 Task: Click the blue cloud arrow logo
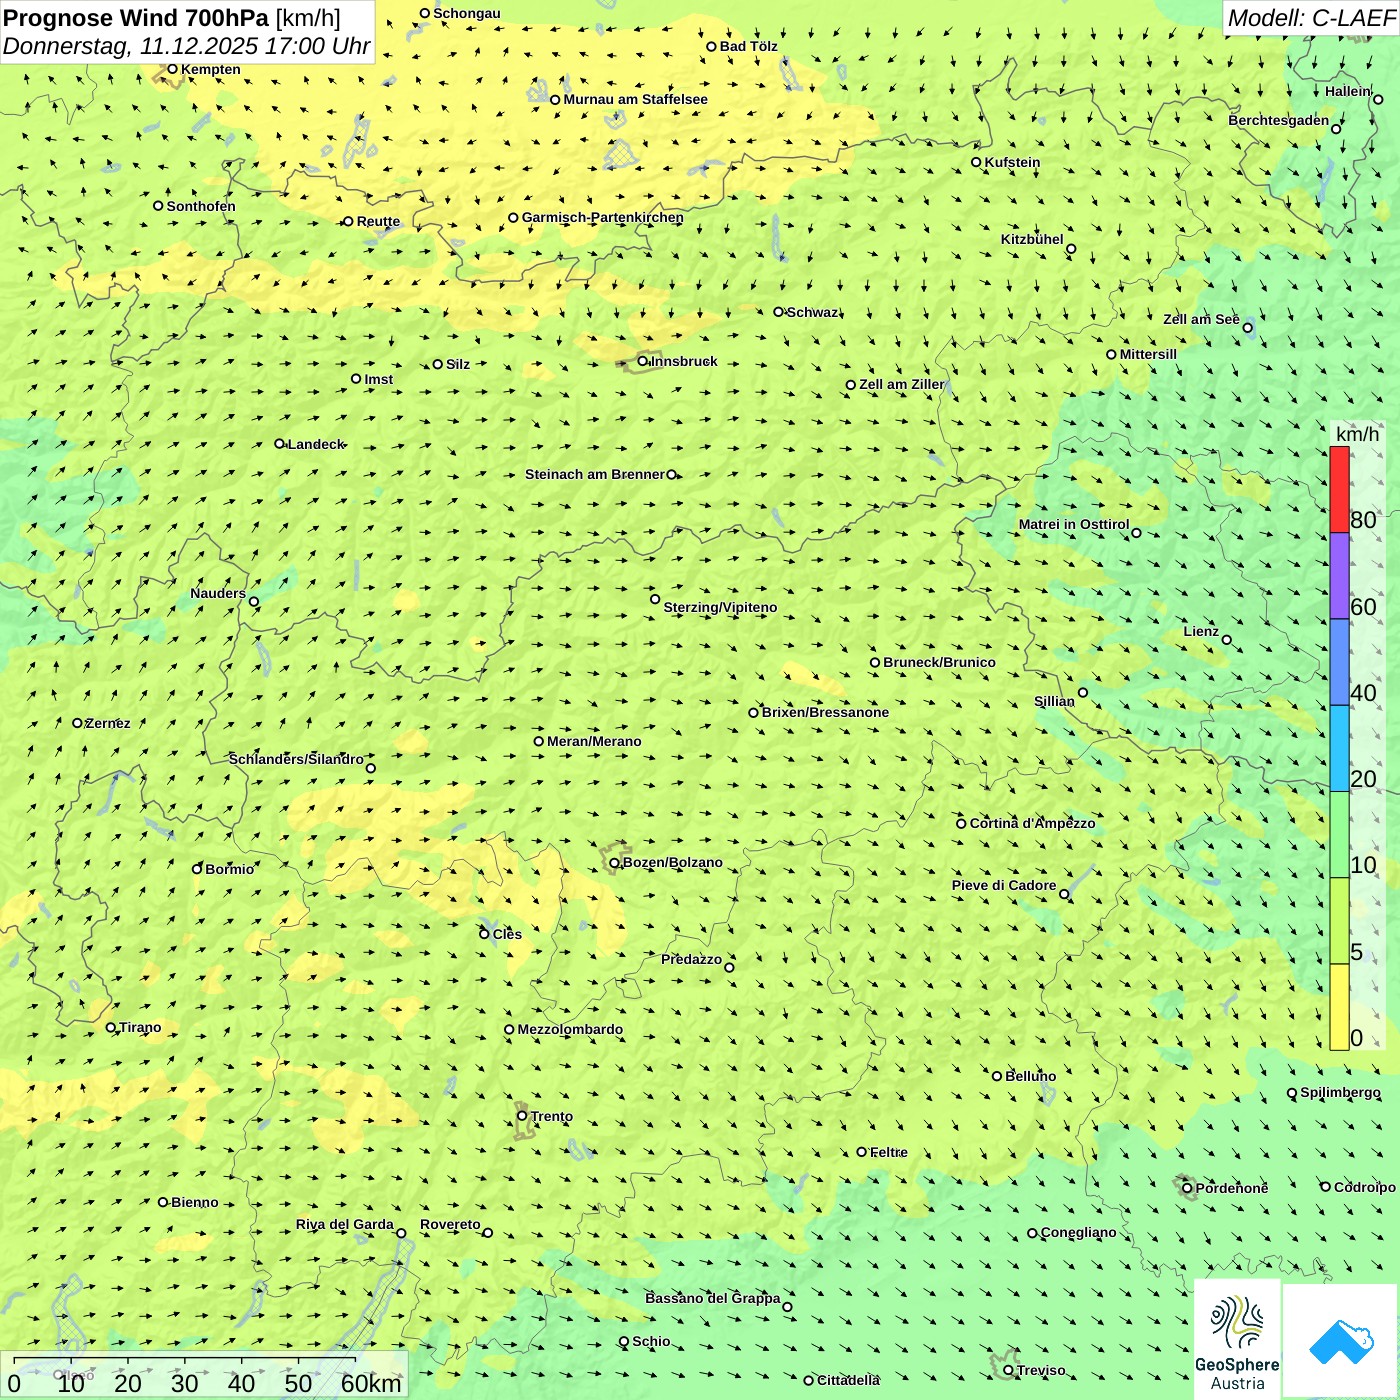coord(1341,1341)
